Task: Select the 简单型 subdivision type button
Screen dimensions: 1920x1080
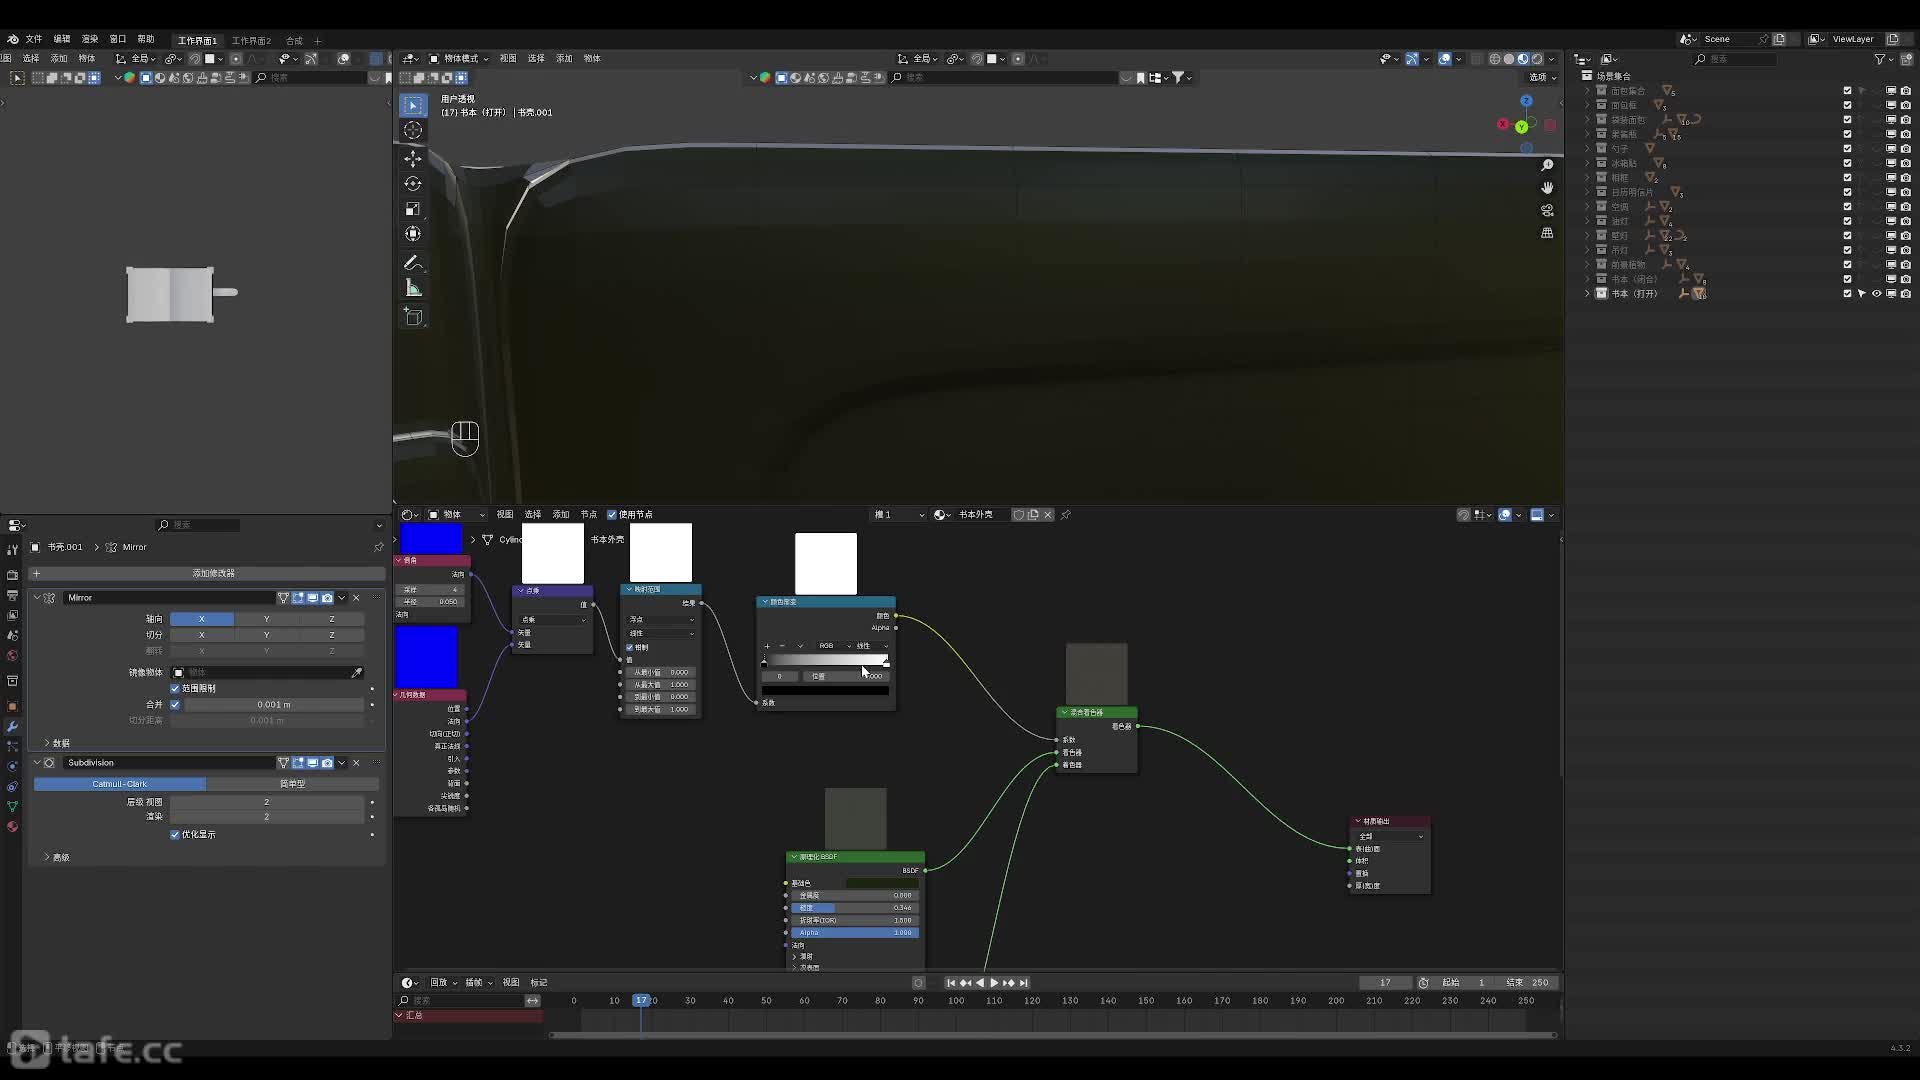Action: pos(292,784)
